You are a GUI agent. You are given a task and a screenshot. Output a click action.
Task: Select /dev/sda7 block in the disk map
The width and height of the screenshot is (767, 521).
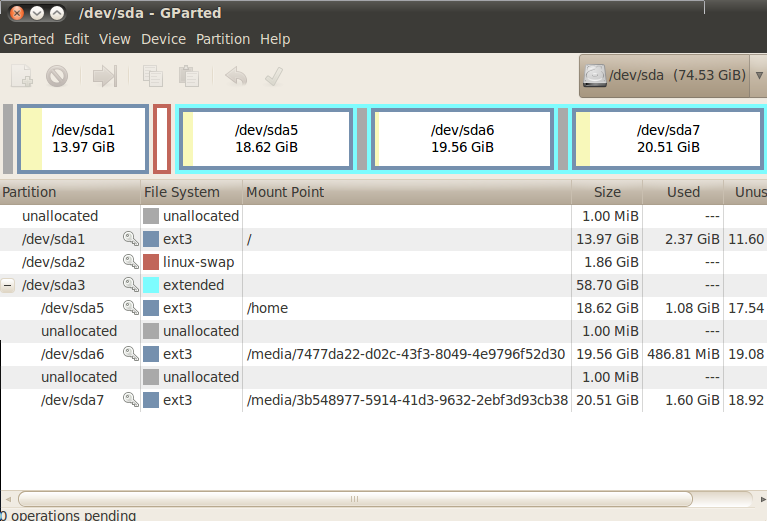pyautogui.click(x=668, y=139)
